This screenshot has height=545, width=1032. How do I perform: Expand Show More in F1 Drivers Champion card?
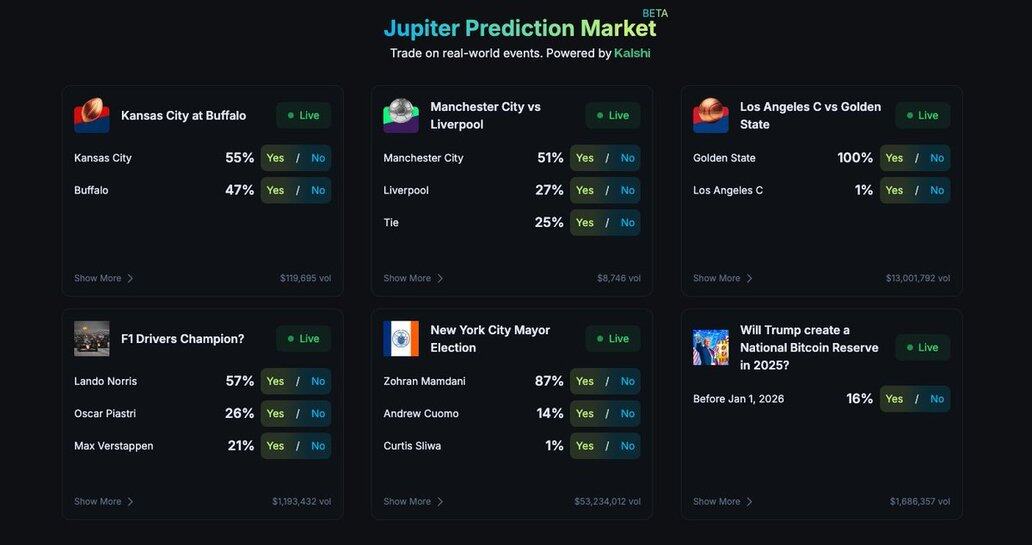104,501
